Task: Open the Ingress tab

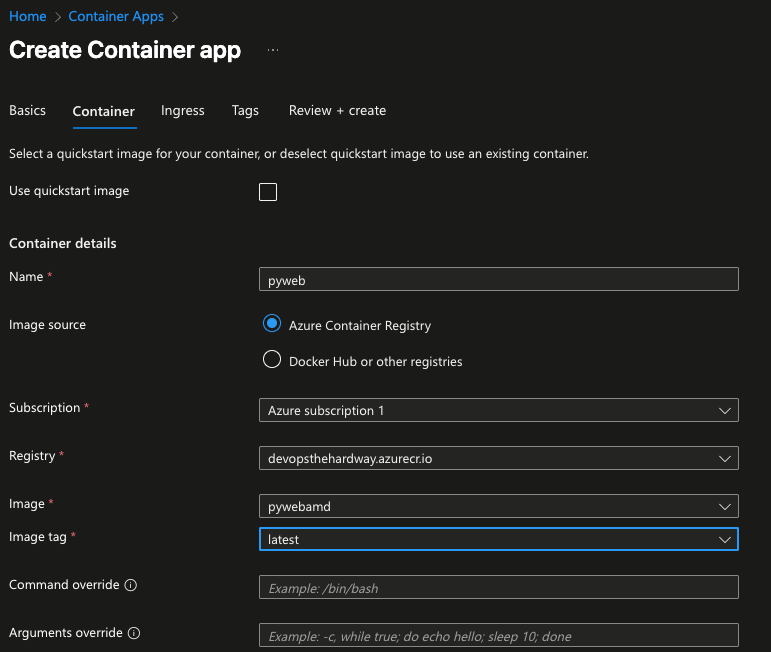Action: pyautogui.click(x=183, y=111)
